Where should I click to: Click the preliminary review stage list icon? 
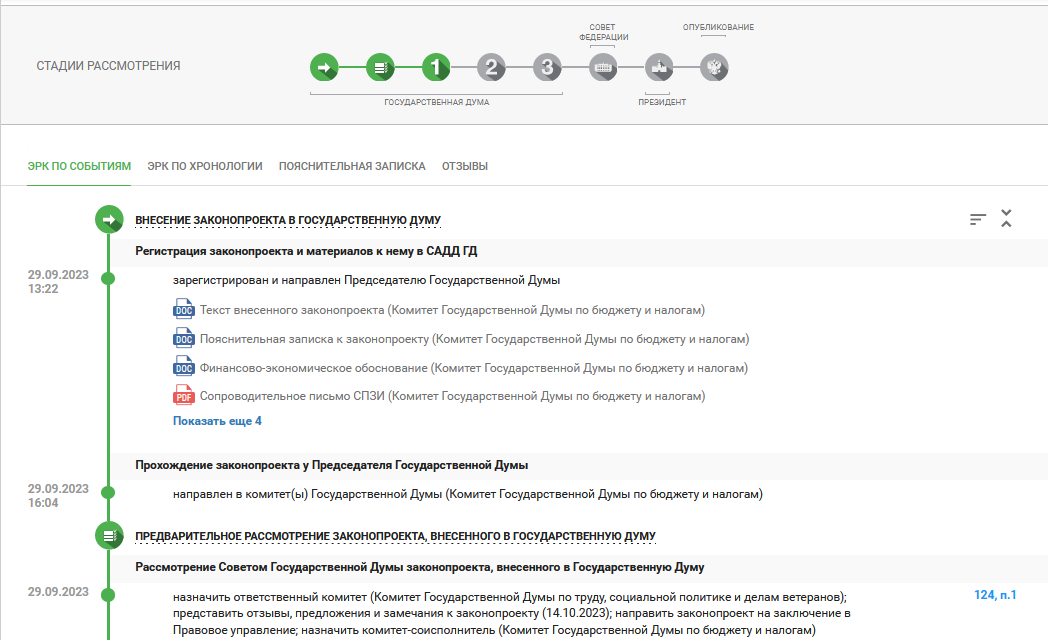[x=380, y=67]
